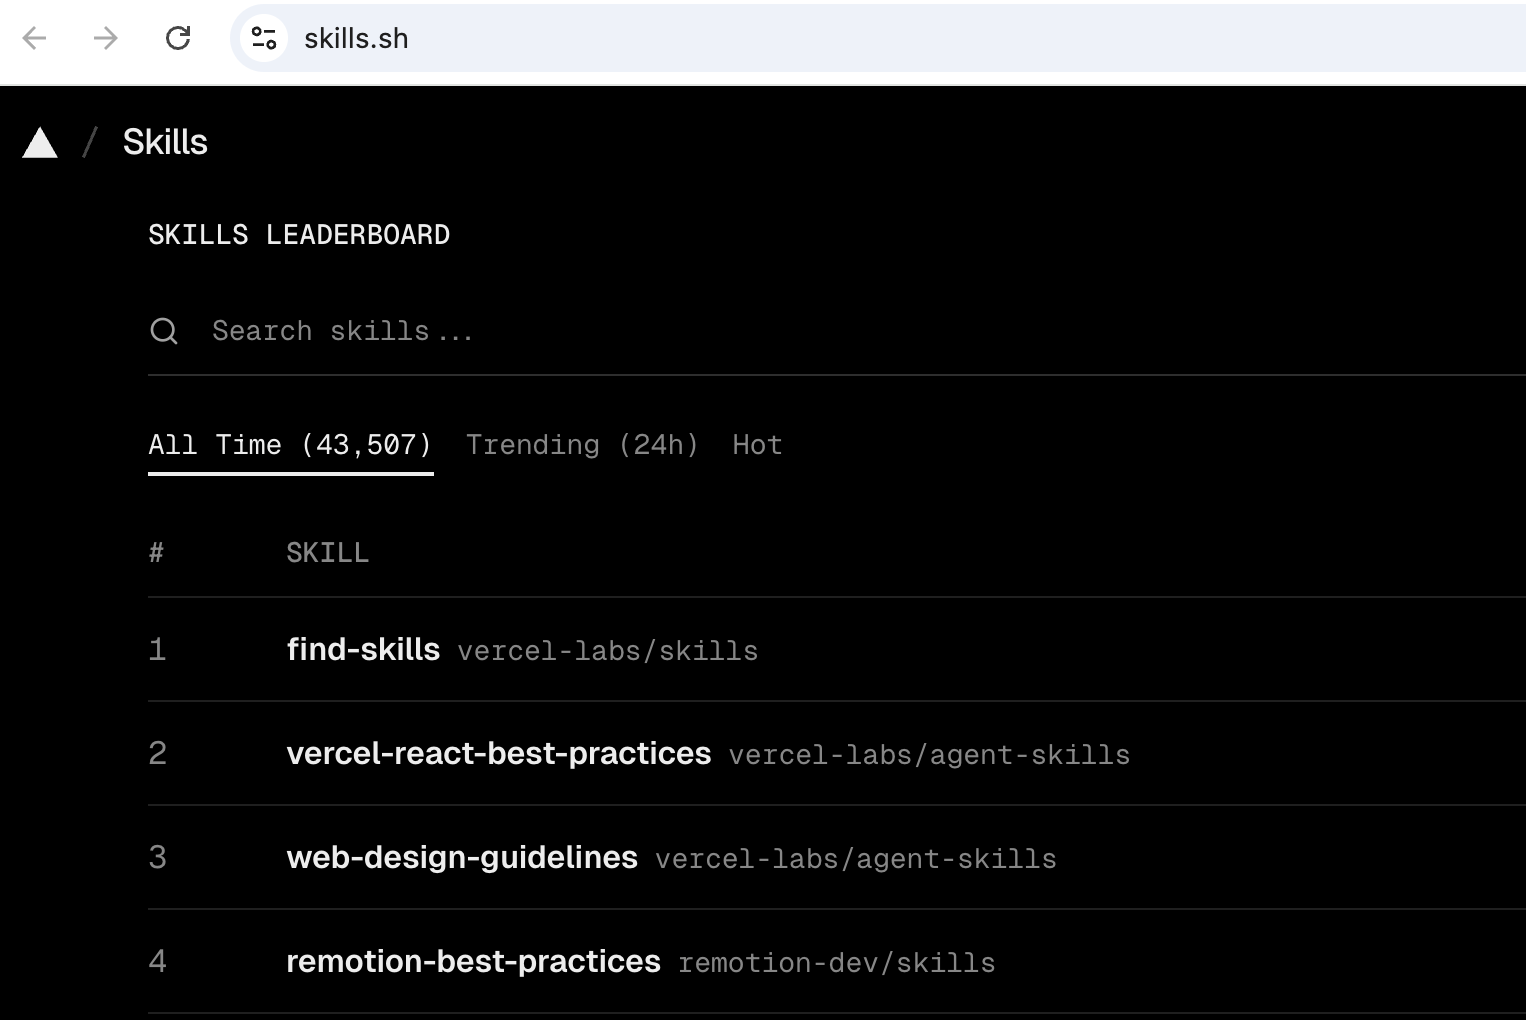This screenshot has height=1020, width=1526.
Task: Click the browser forward arrow
Action: click(x=105, y=39)
